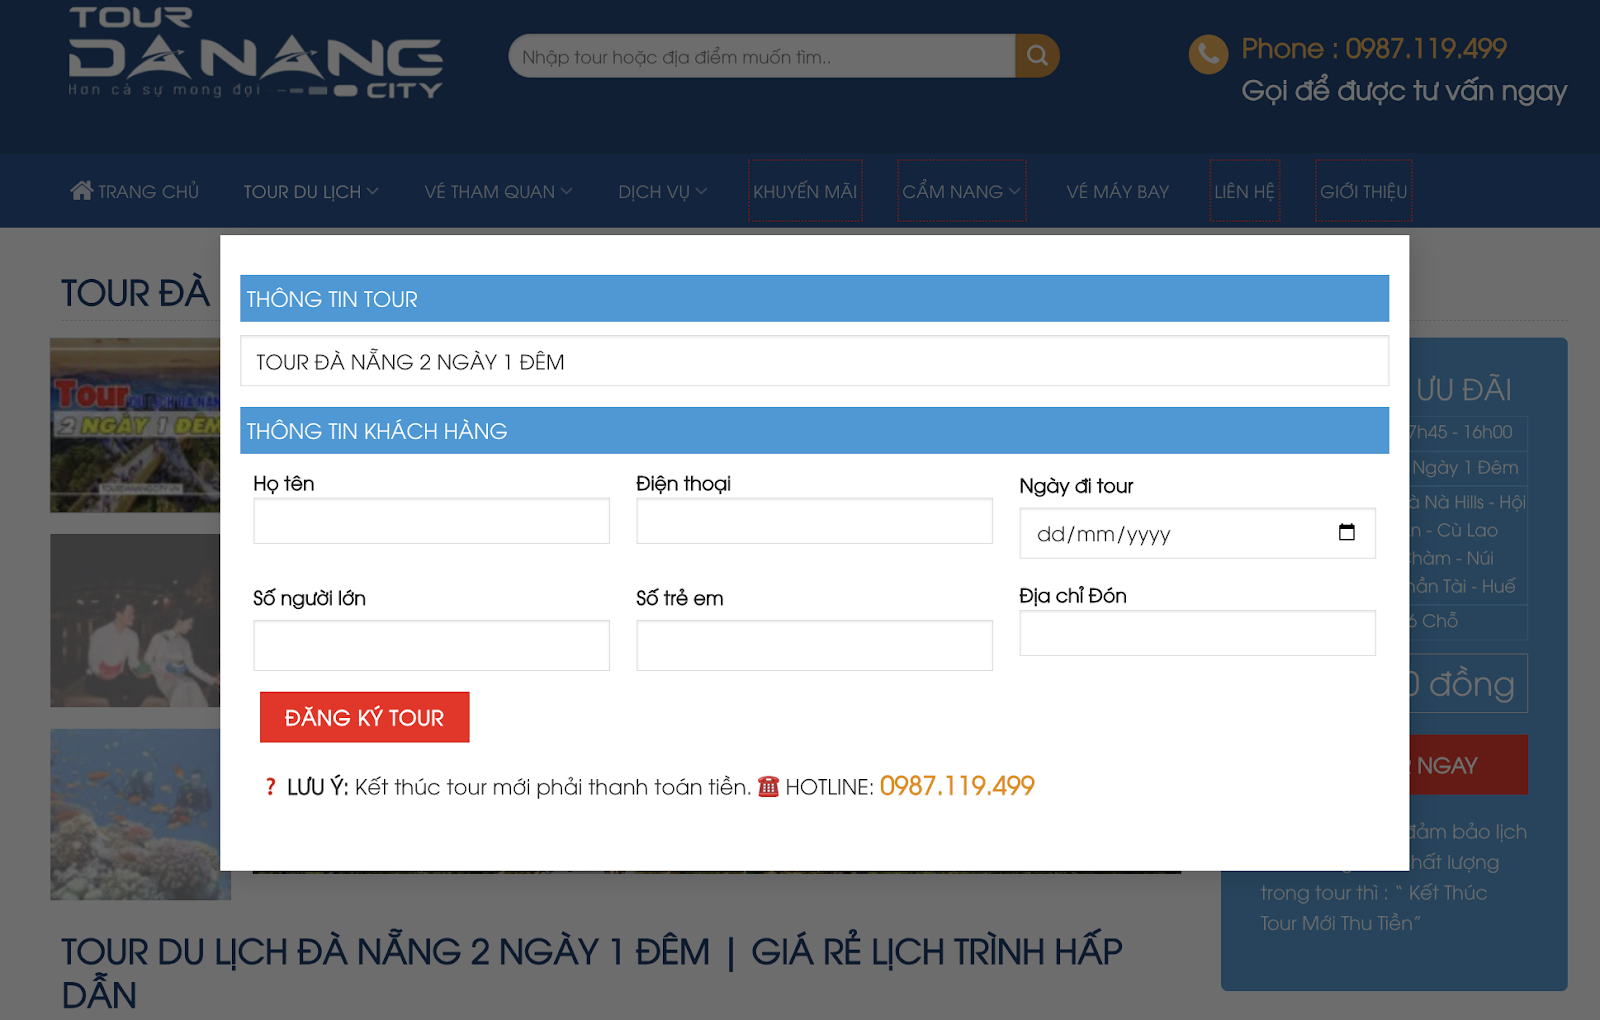Click the home icon for Trang Chủ
This screenshot has height=1020, width=1600.
tap(81, 190)
